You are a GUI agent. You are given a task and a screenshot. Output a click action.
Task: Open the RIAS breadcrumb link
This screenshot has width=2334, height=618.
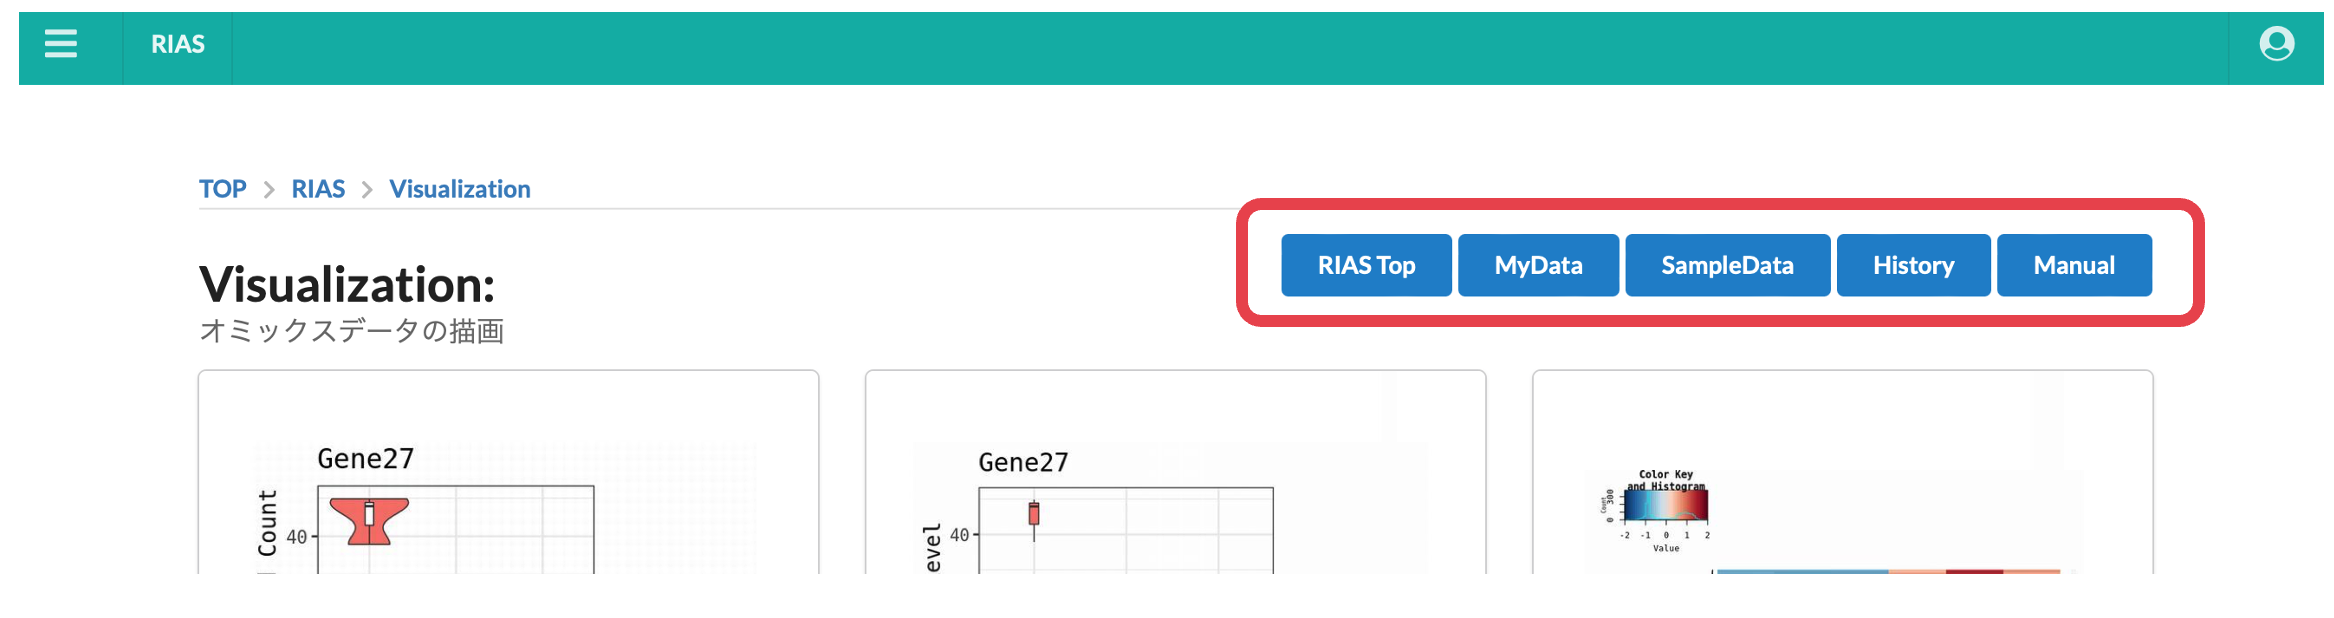point(318,189)
